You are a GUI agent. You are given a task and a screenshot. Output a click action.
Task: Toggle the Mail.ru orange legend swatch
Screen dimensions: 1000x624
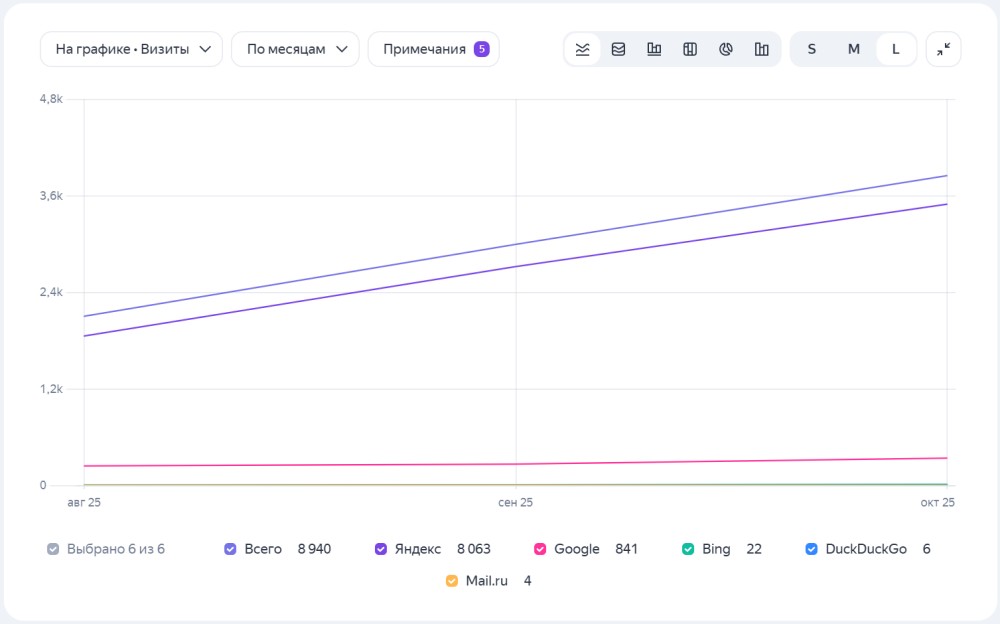[452, 581]
